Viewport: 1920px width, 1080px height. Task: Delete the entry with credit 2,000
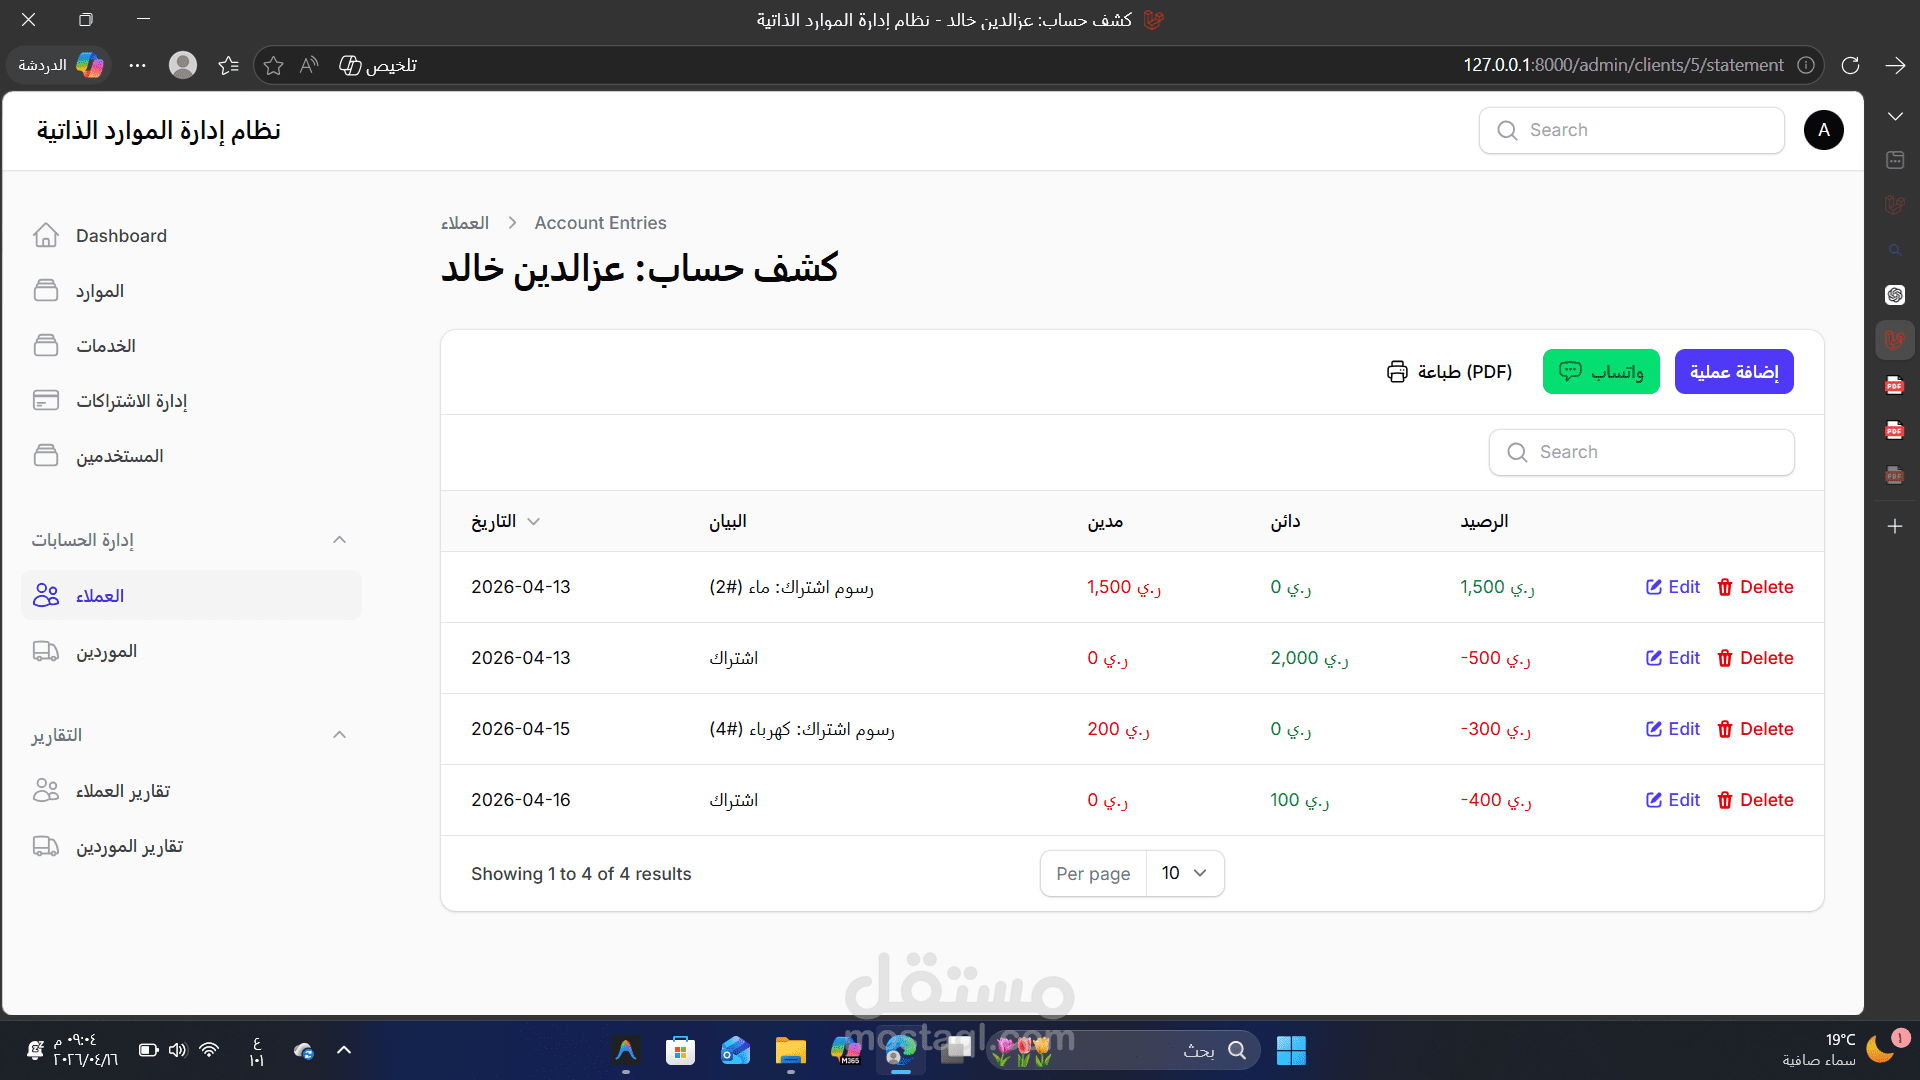pyautogui.click(x=1755, y=659)
